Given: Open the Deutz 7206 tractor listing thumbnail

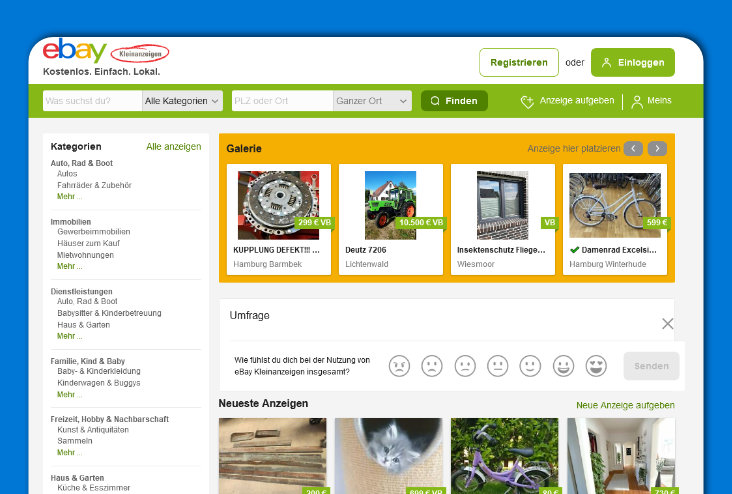Looking at the screenshot, I should (x=391, y=204).
